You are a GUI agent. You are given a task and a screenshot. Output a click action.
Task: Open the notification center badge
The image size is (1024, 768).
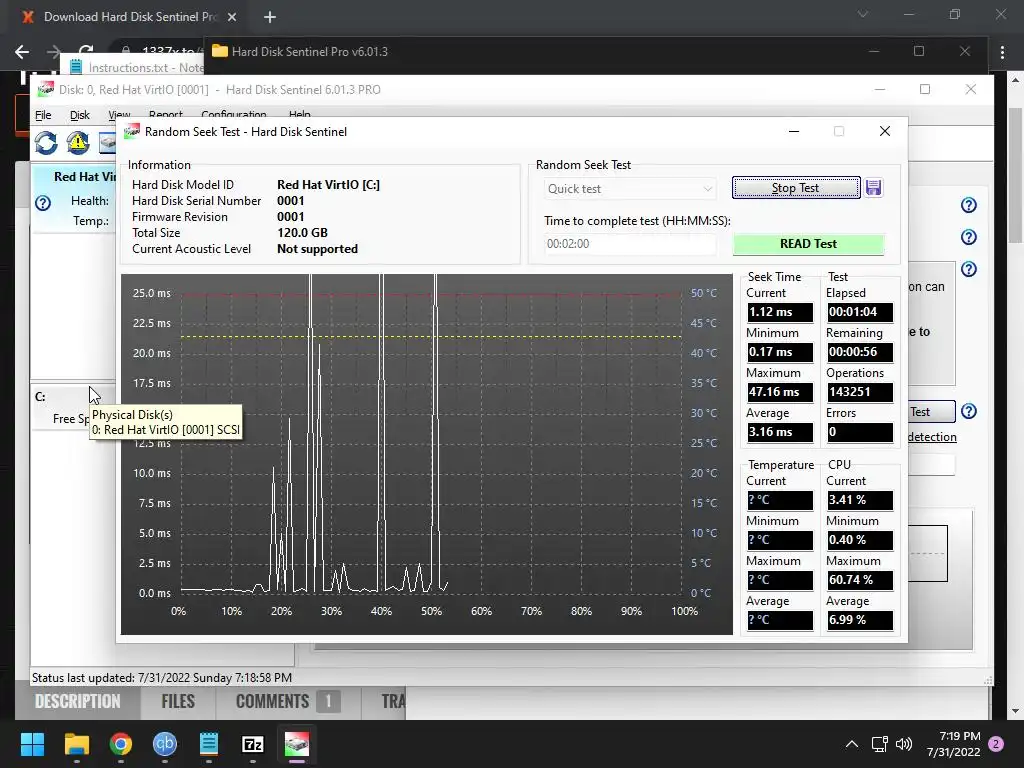click(997, 744)
